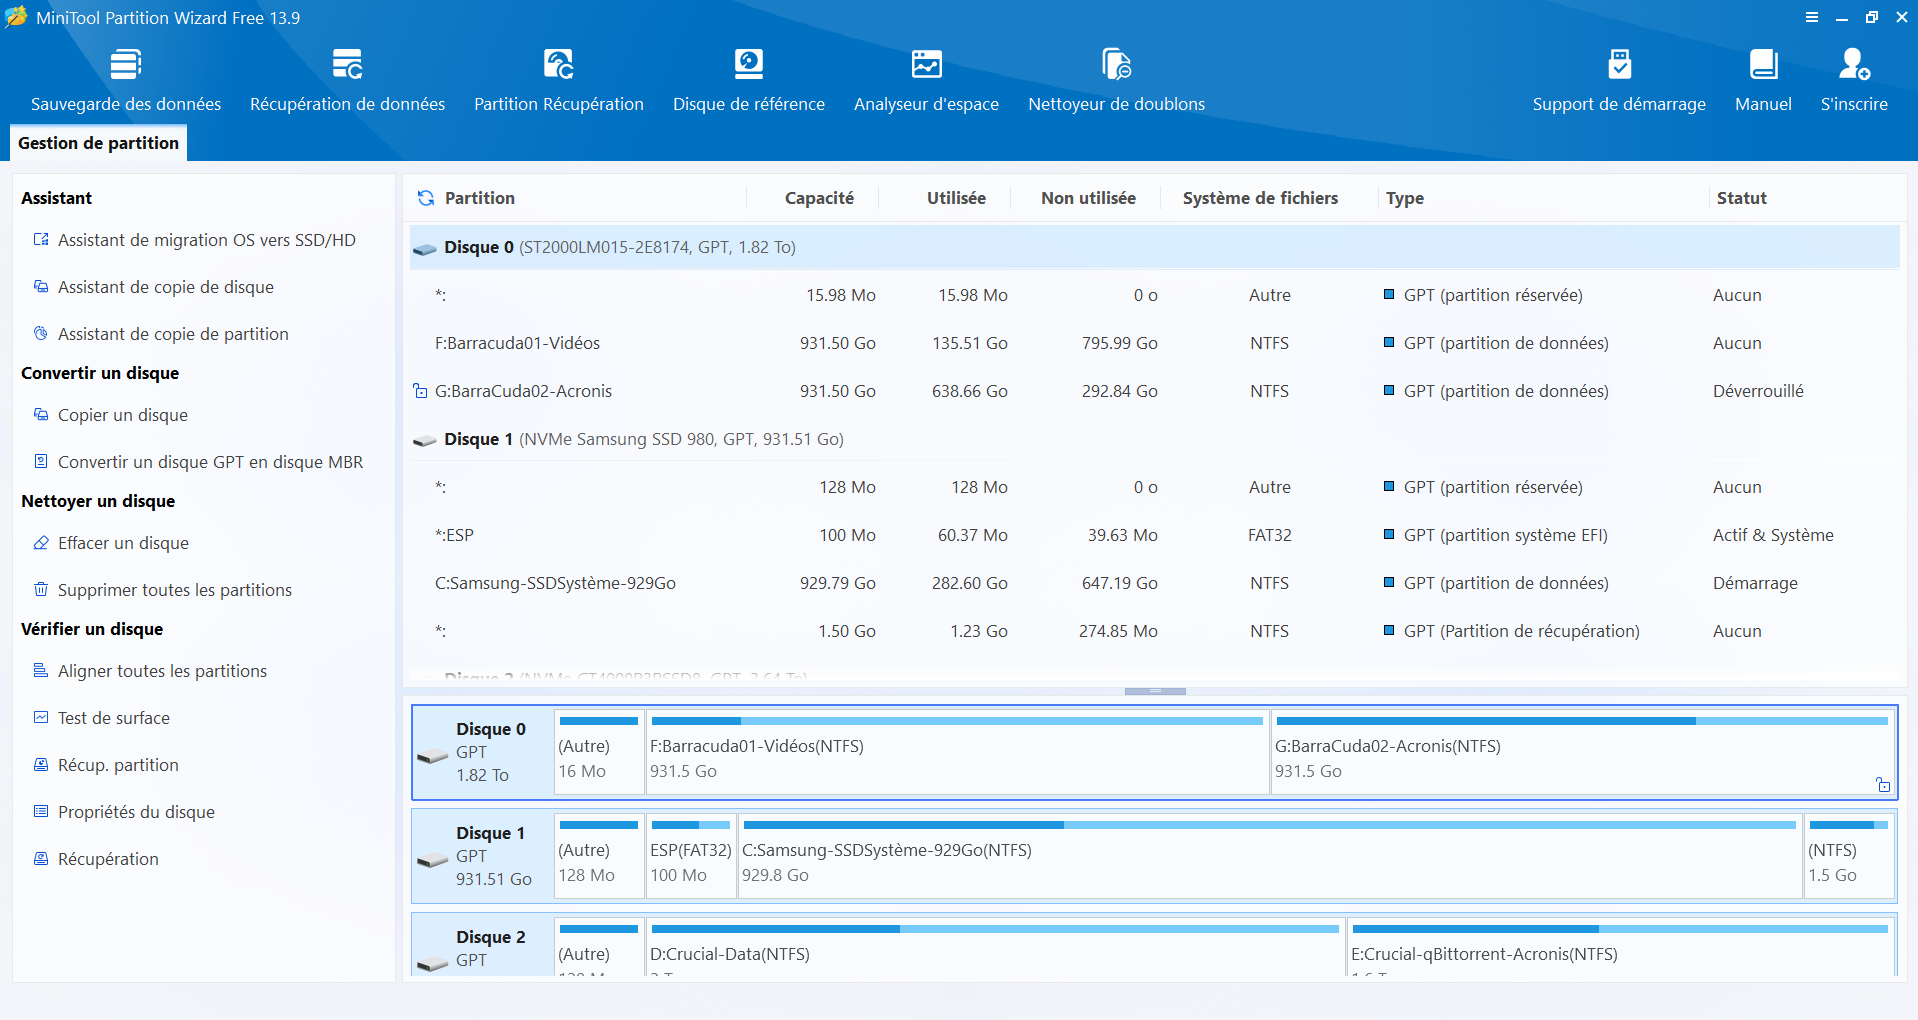Select ESP(FAT32) block in disk map
Screen dimensions: 1918x1020
(x=691, y=856)
